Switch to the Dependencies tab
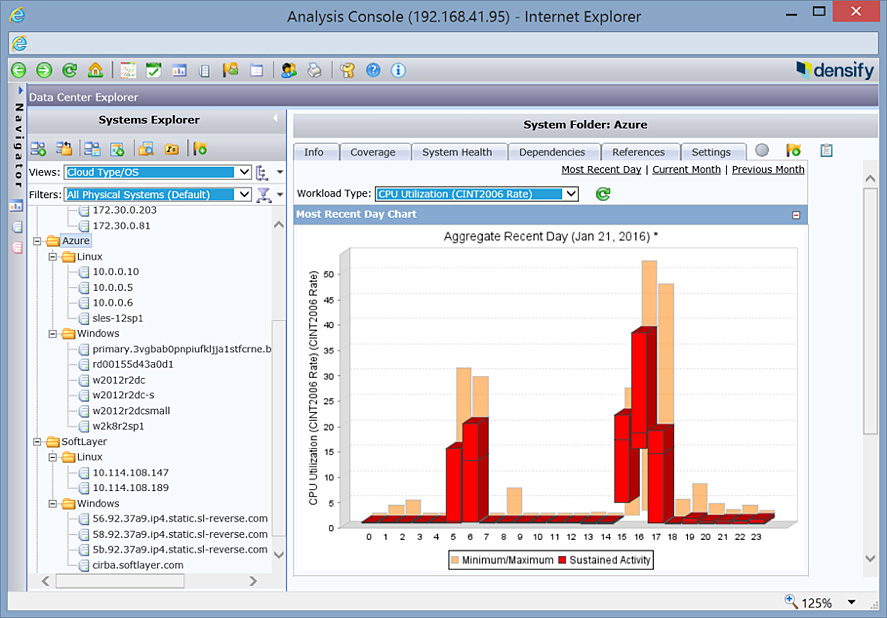 point(552,152)
